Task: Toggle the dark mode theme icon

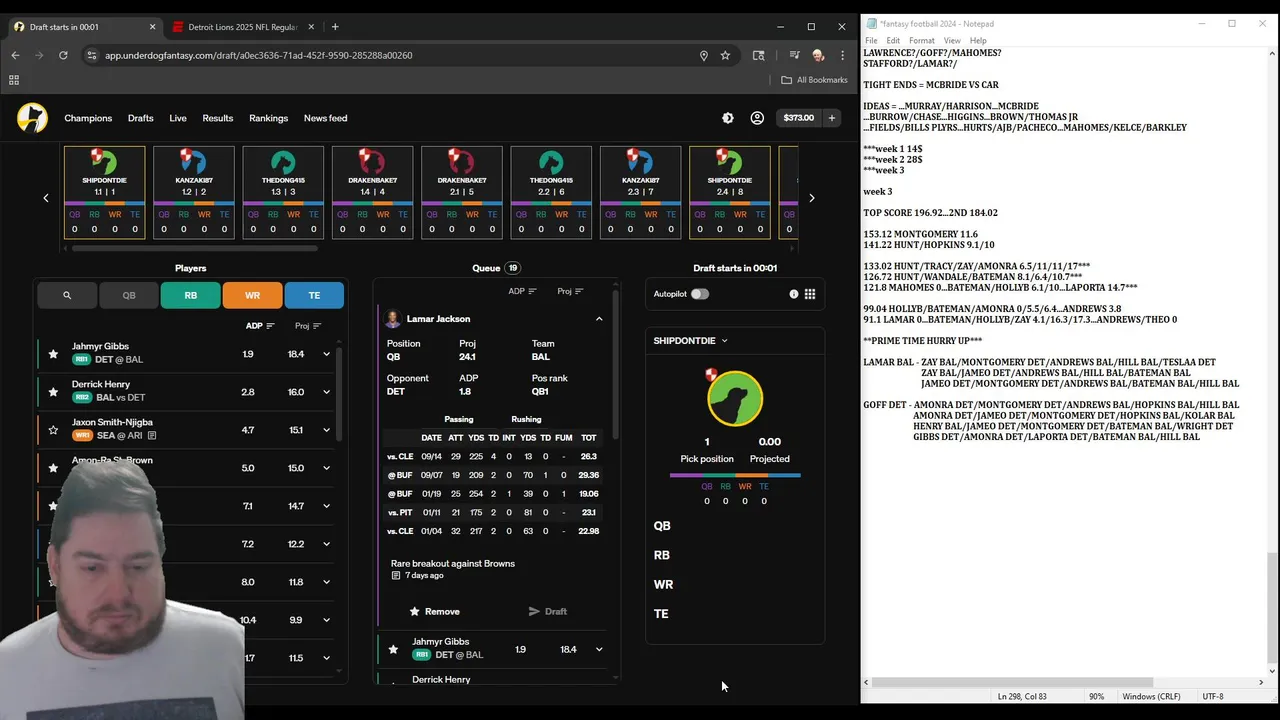Action: pos(728,118)
